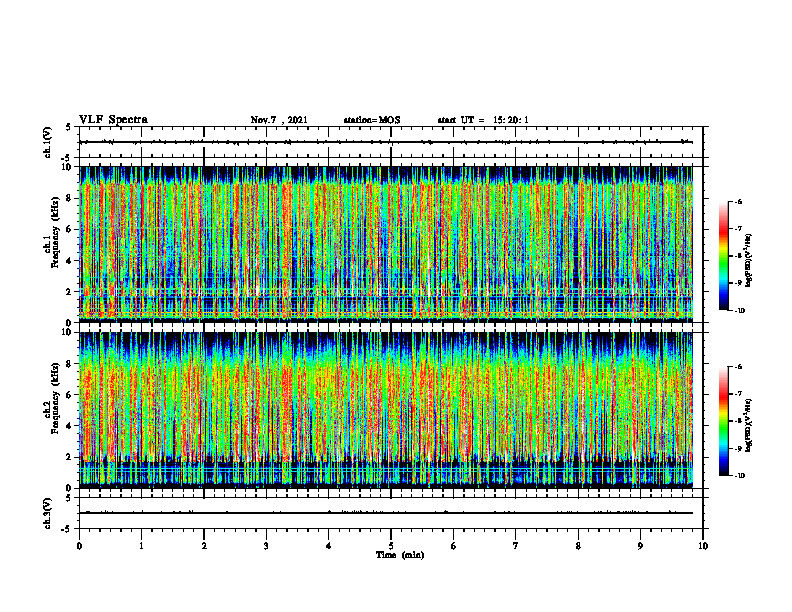Click the "station=MOS" header label
The height and width of the screenshot is (612, 792).
point(372,120)
